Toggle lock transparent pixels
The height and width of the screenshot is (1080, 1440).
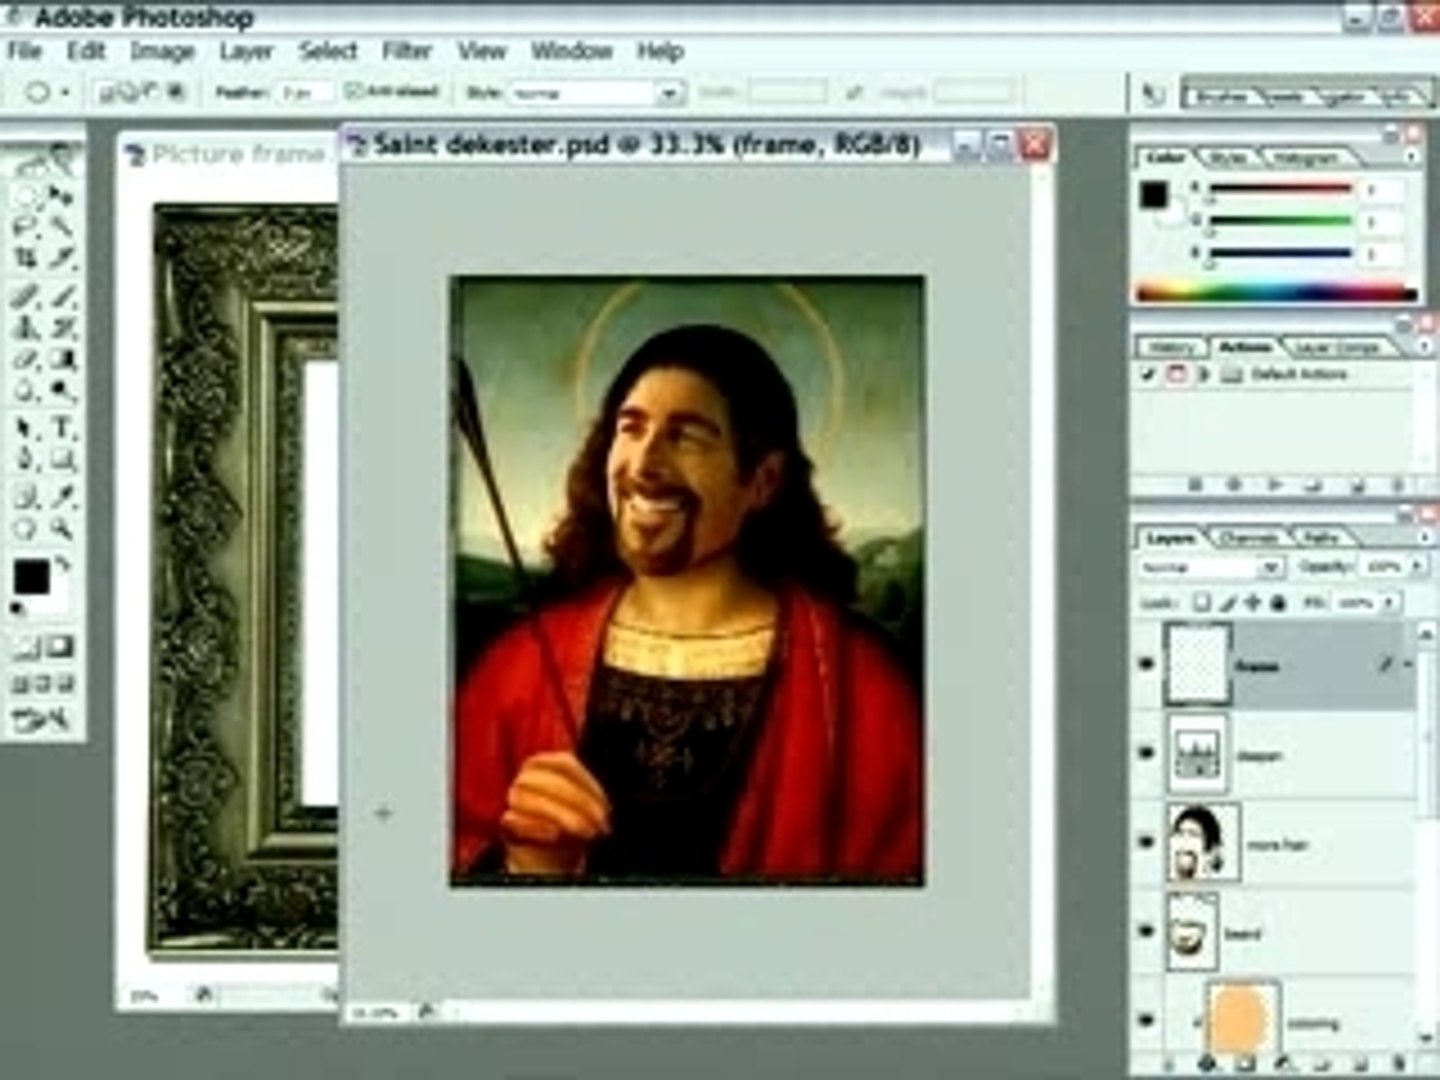tap(1202, 603)
